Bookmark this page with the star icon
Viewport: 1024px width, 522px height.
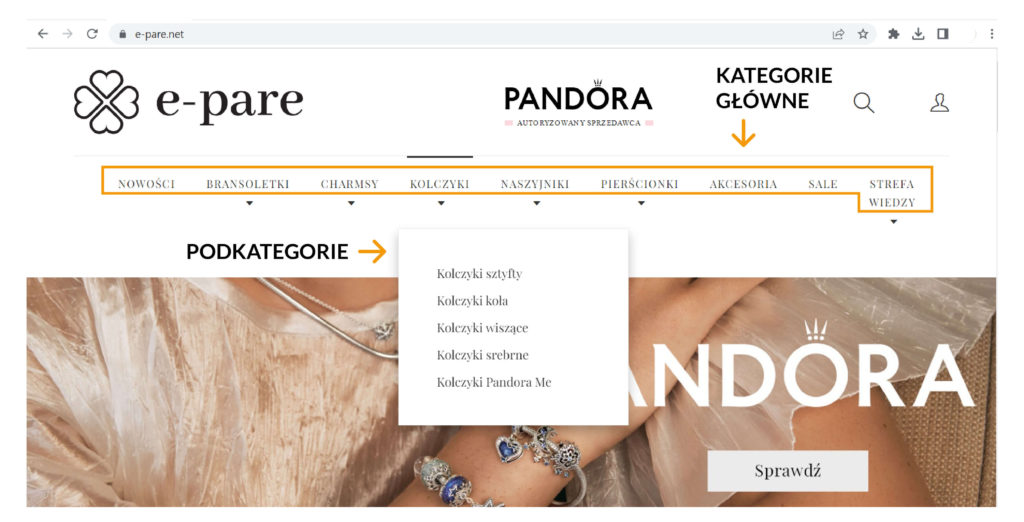click(x=863, y=34)
